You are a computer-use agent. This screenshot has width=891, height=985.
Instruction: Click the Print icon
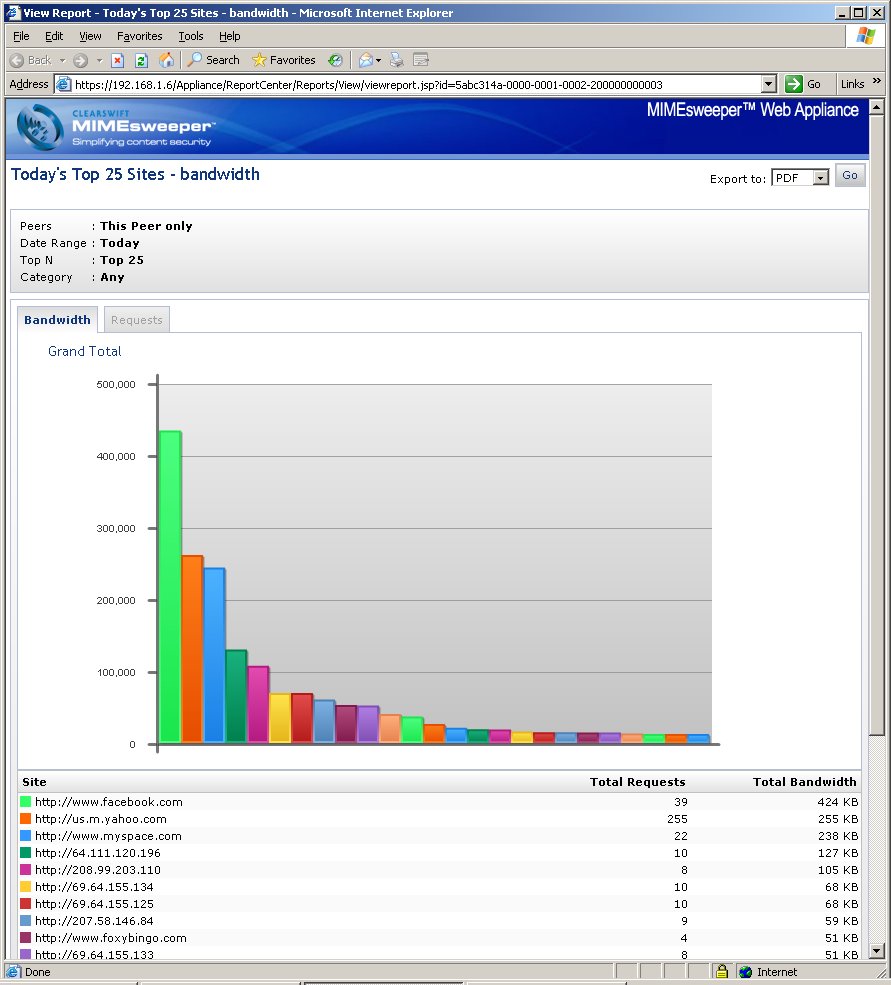(x=396, y=60)
